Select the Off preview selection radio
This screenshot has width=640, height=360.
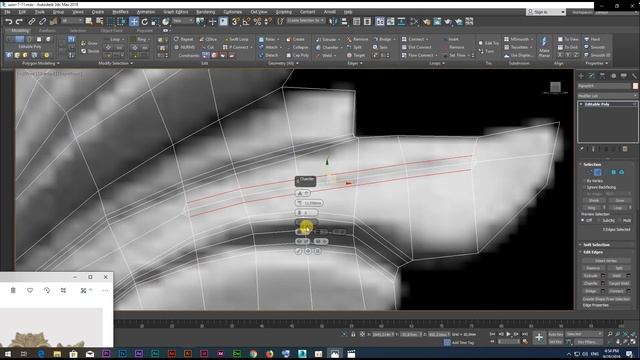coord(583,220)
